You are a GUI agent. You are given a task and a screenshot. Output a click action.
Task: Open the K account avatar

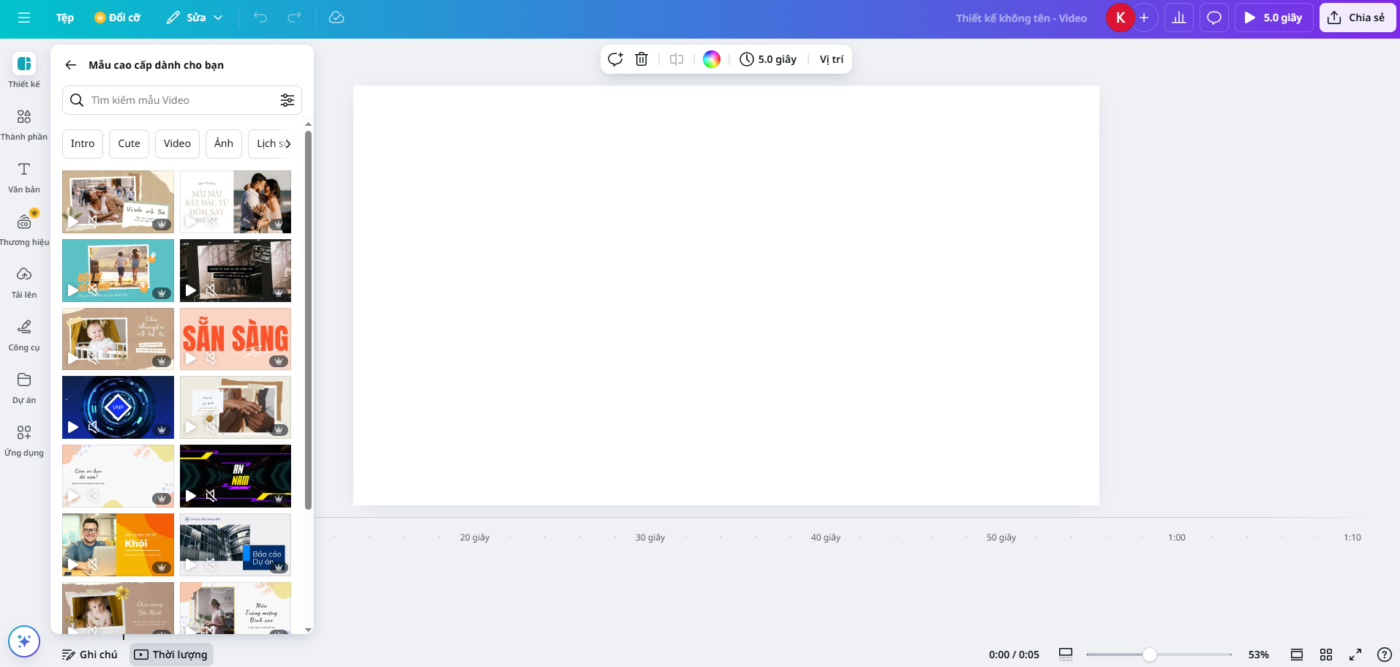[x=1120, y=17]
